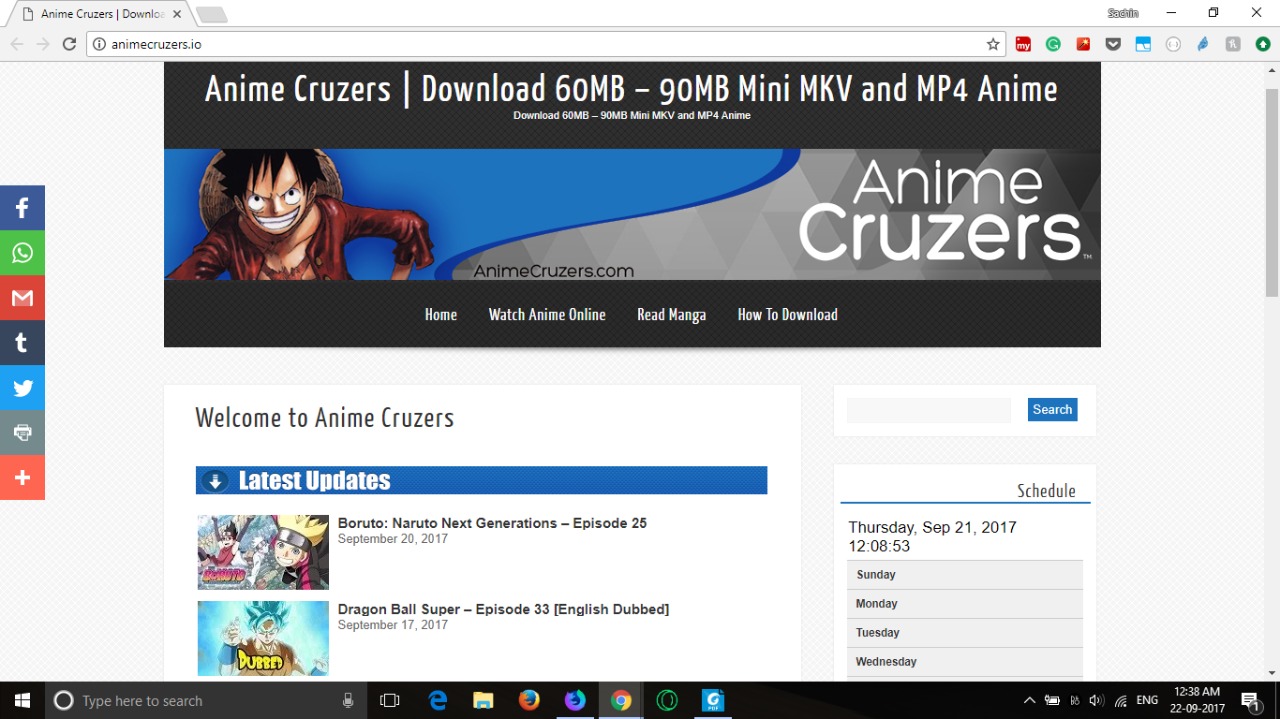
Task: Click the green ring taskbar app icon
Action: [667, 700]
